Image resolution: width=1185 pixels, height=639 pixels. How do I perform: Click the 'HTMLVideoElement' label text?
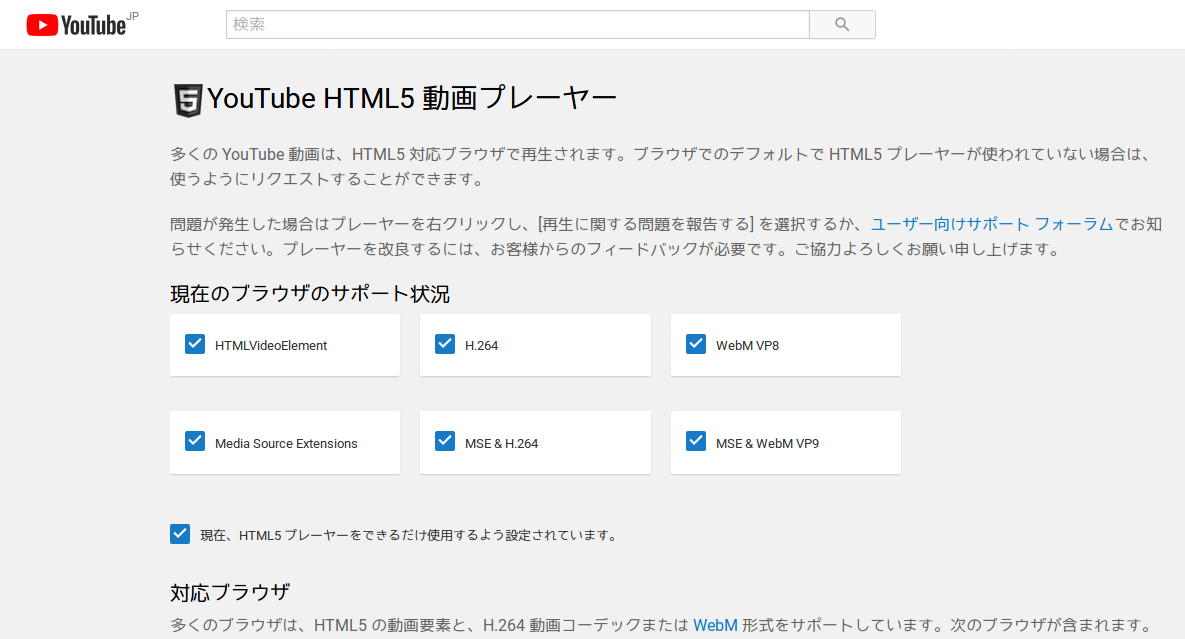coord(271,345)
